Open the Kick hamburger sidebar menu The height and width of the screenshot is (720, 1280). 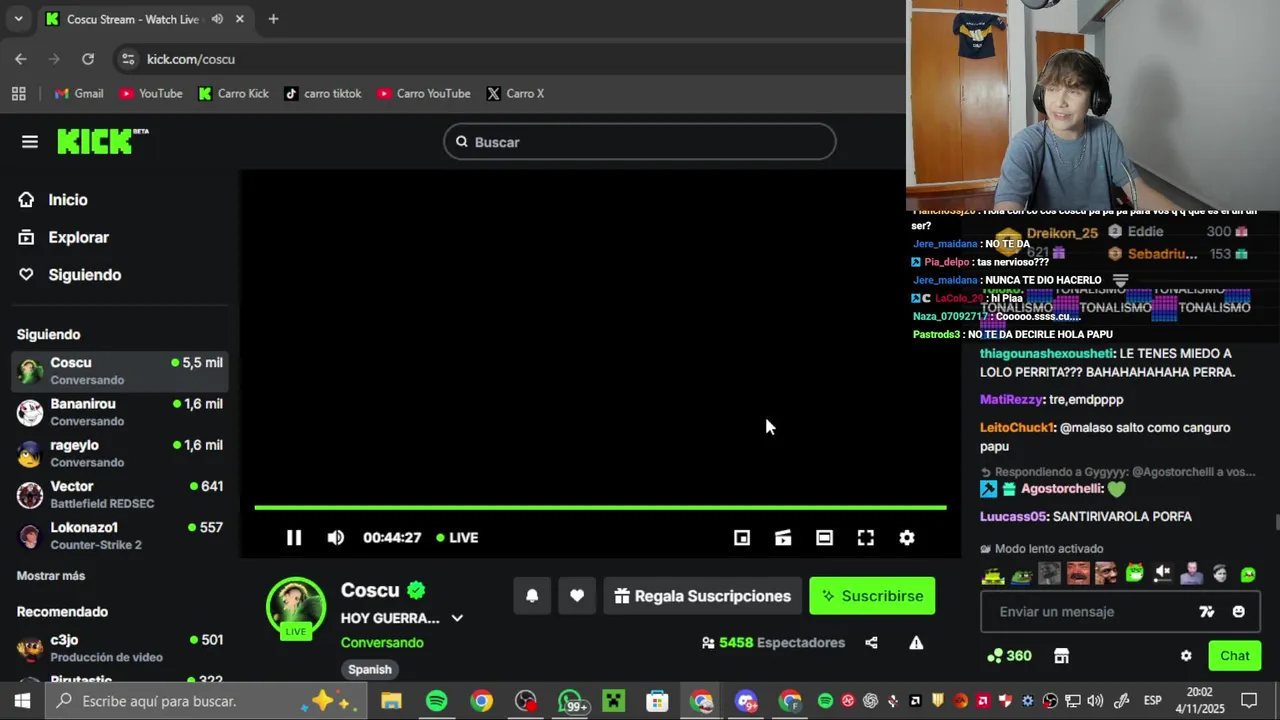pyautogui.click(x=30, y=142)
